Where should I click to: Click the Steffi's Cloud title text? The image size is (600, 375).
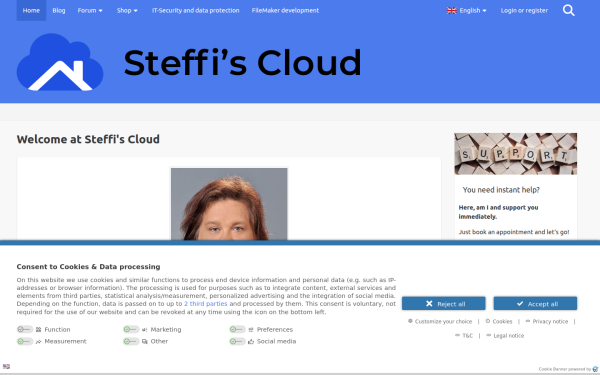243,62
